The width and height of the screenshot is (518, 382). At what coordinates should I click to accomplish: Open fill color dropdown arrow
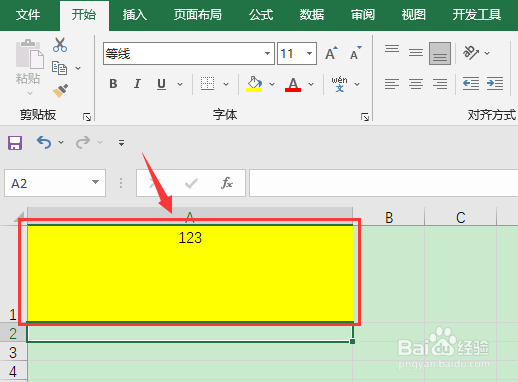click(x=272, y=84)
